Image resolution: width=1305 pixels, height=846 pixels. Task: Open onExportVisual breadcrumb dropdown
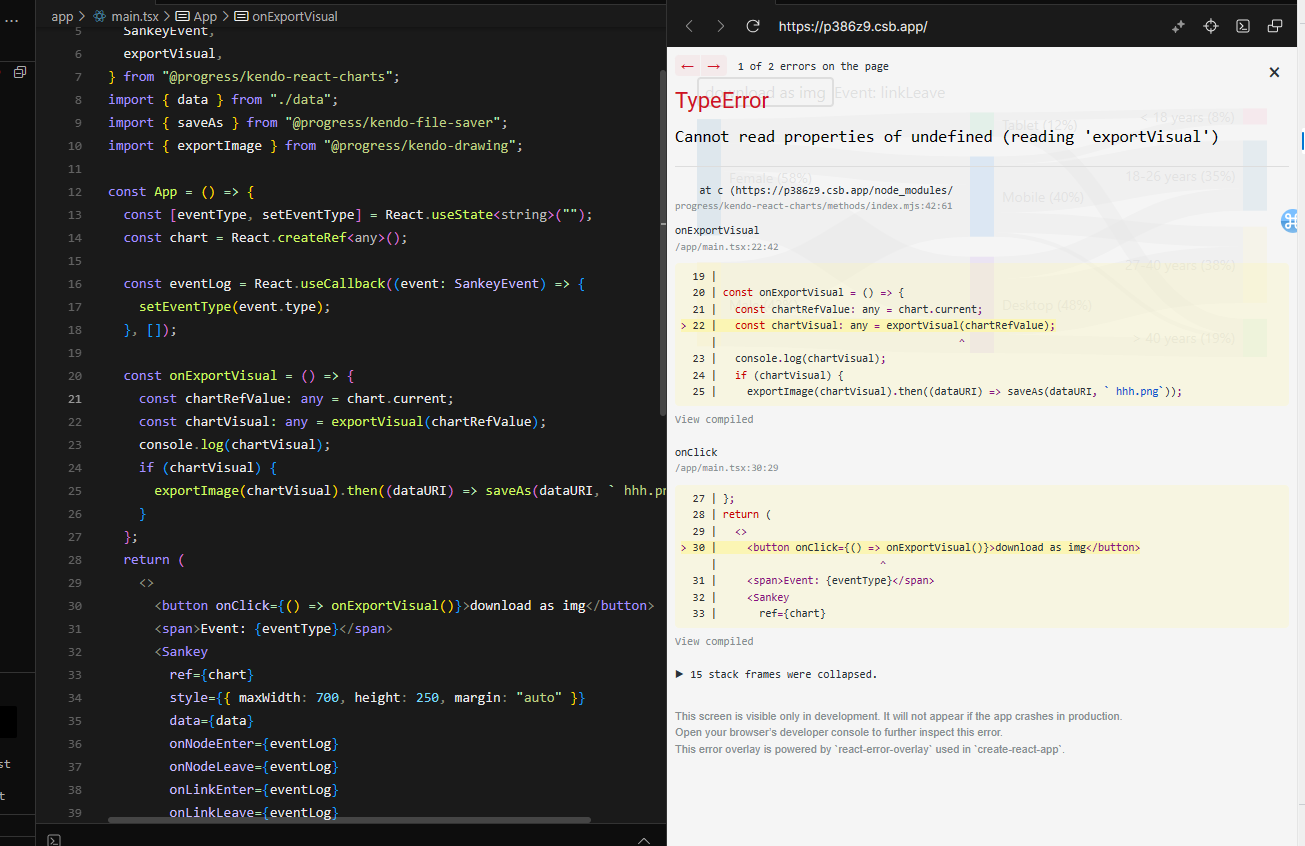pos(294,16)
